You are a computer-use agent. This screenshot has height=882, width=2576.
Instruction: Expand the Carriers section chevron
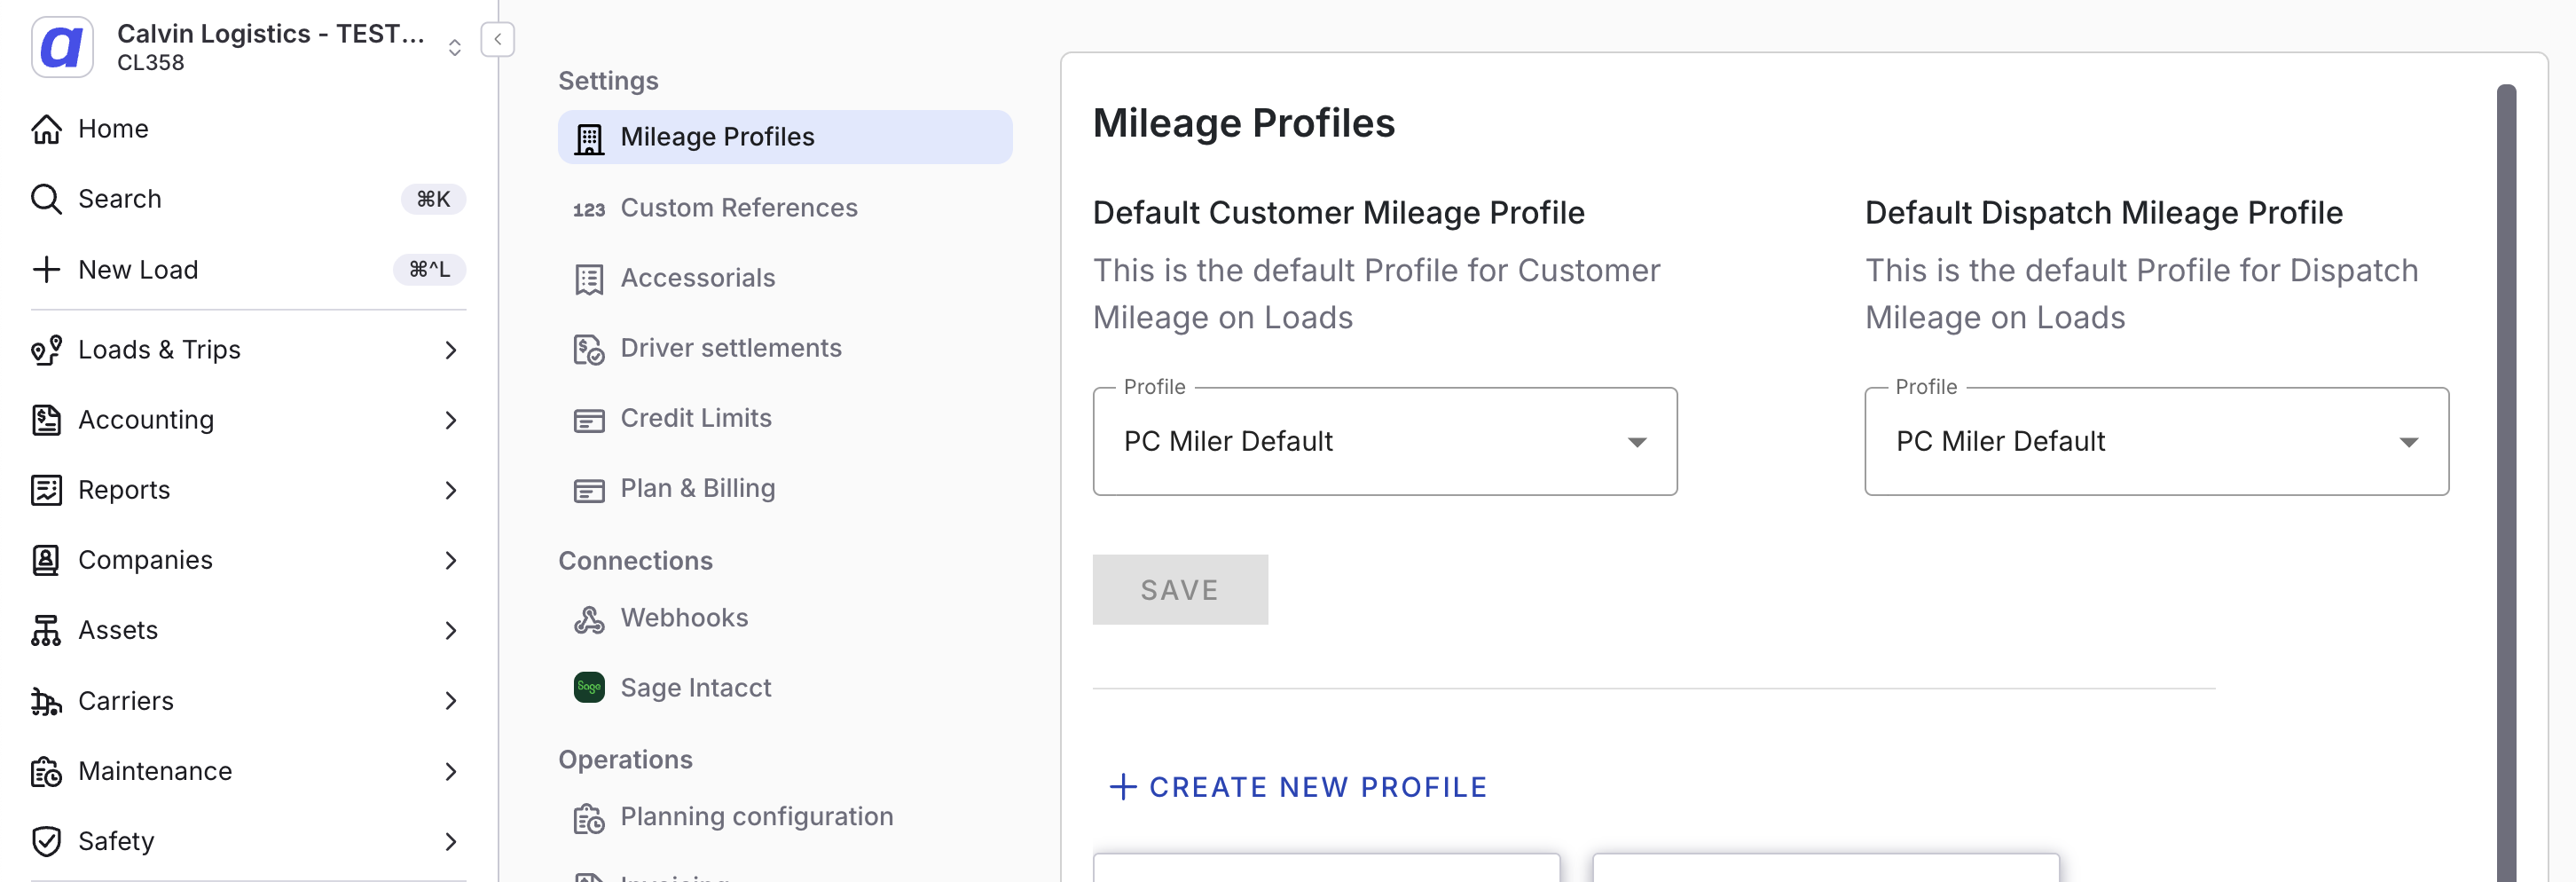pos(451,701)
